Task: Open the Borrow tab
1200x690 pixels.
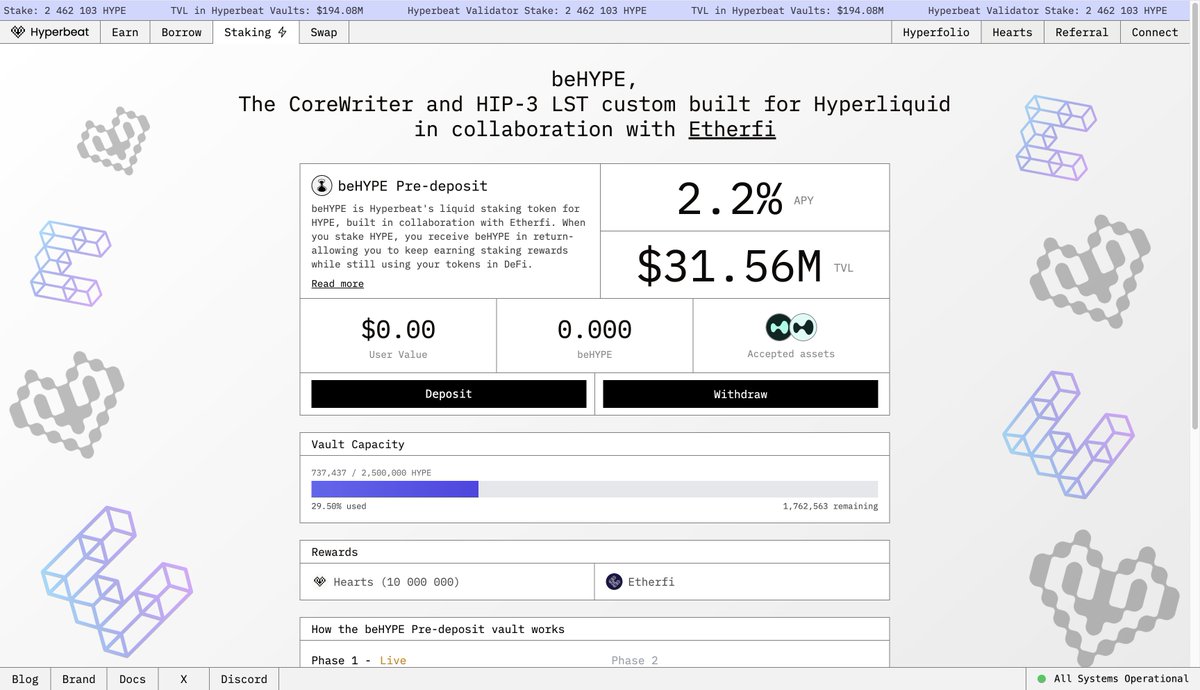Action: click(181, 32)
